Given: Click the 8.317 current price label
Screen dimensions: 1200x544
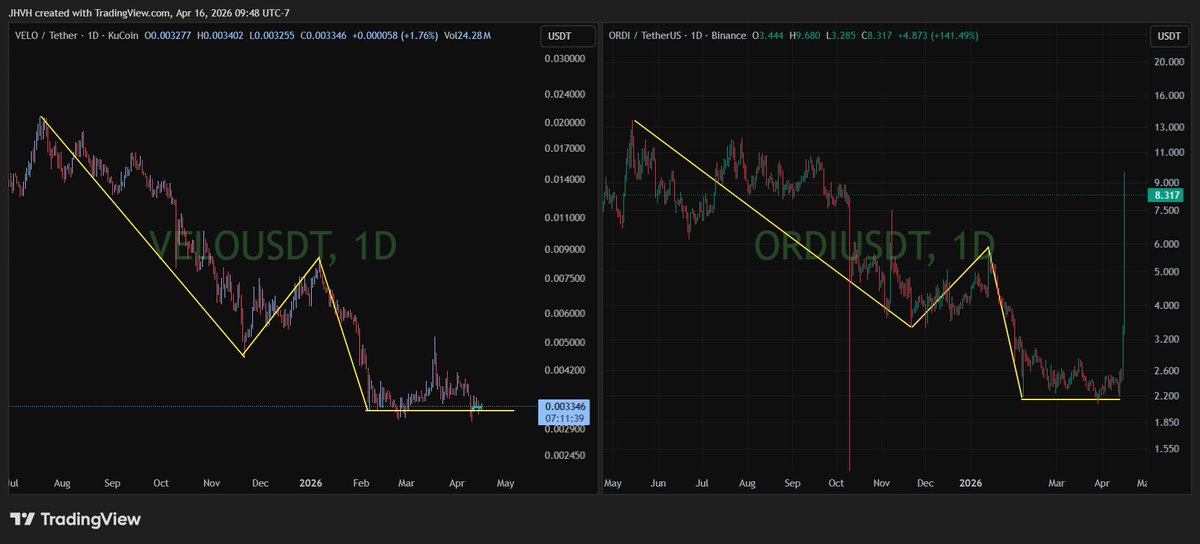Looking at the screenshot, I should [1168, 196].
